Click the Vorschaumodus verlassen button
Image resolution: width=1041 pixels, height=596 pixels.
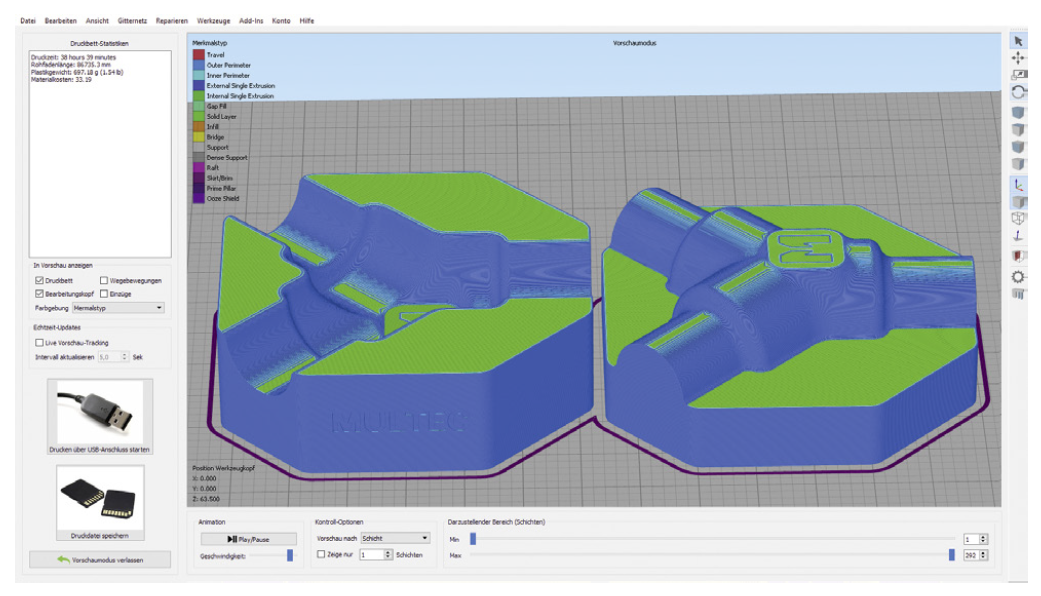(100, 559)
